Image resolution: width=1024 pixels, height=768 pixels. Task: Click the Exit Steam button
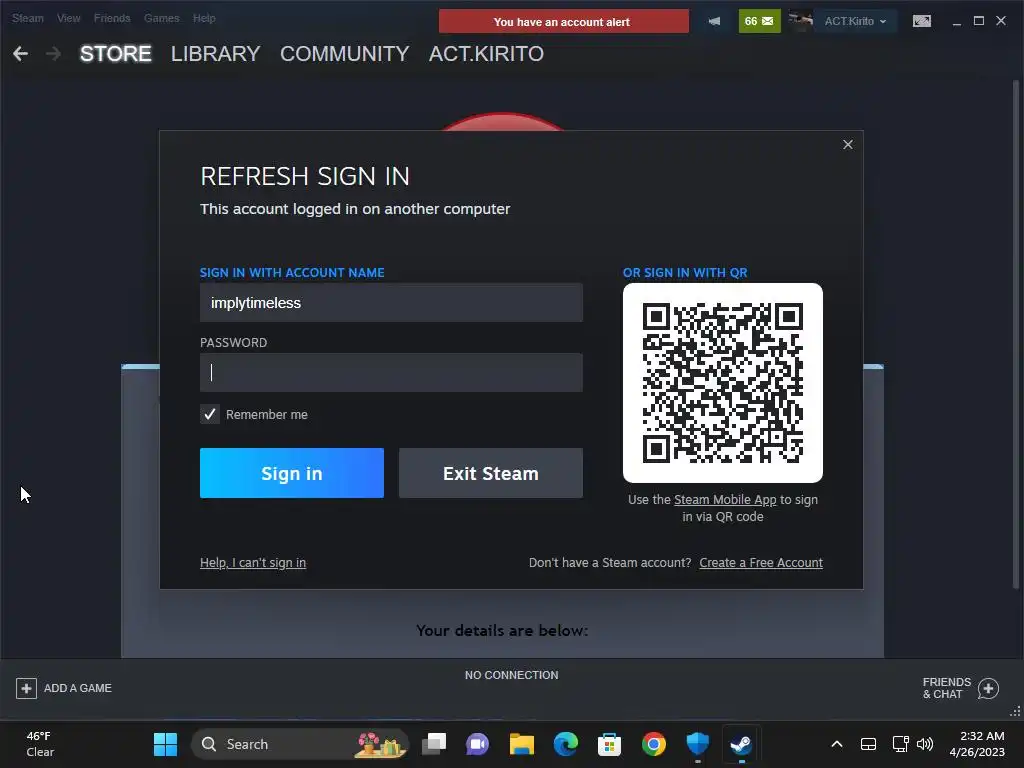pyautogui.click(x=490, y=473)
